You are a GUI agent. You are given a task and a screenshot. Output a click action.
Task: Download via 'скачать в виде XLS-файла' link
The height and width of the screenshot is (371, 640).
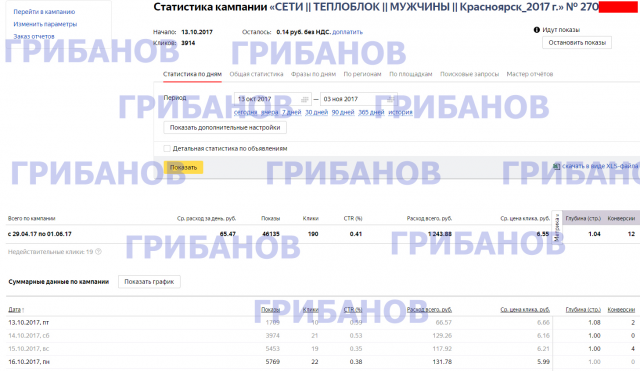coord(600,166)
